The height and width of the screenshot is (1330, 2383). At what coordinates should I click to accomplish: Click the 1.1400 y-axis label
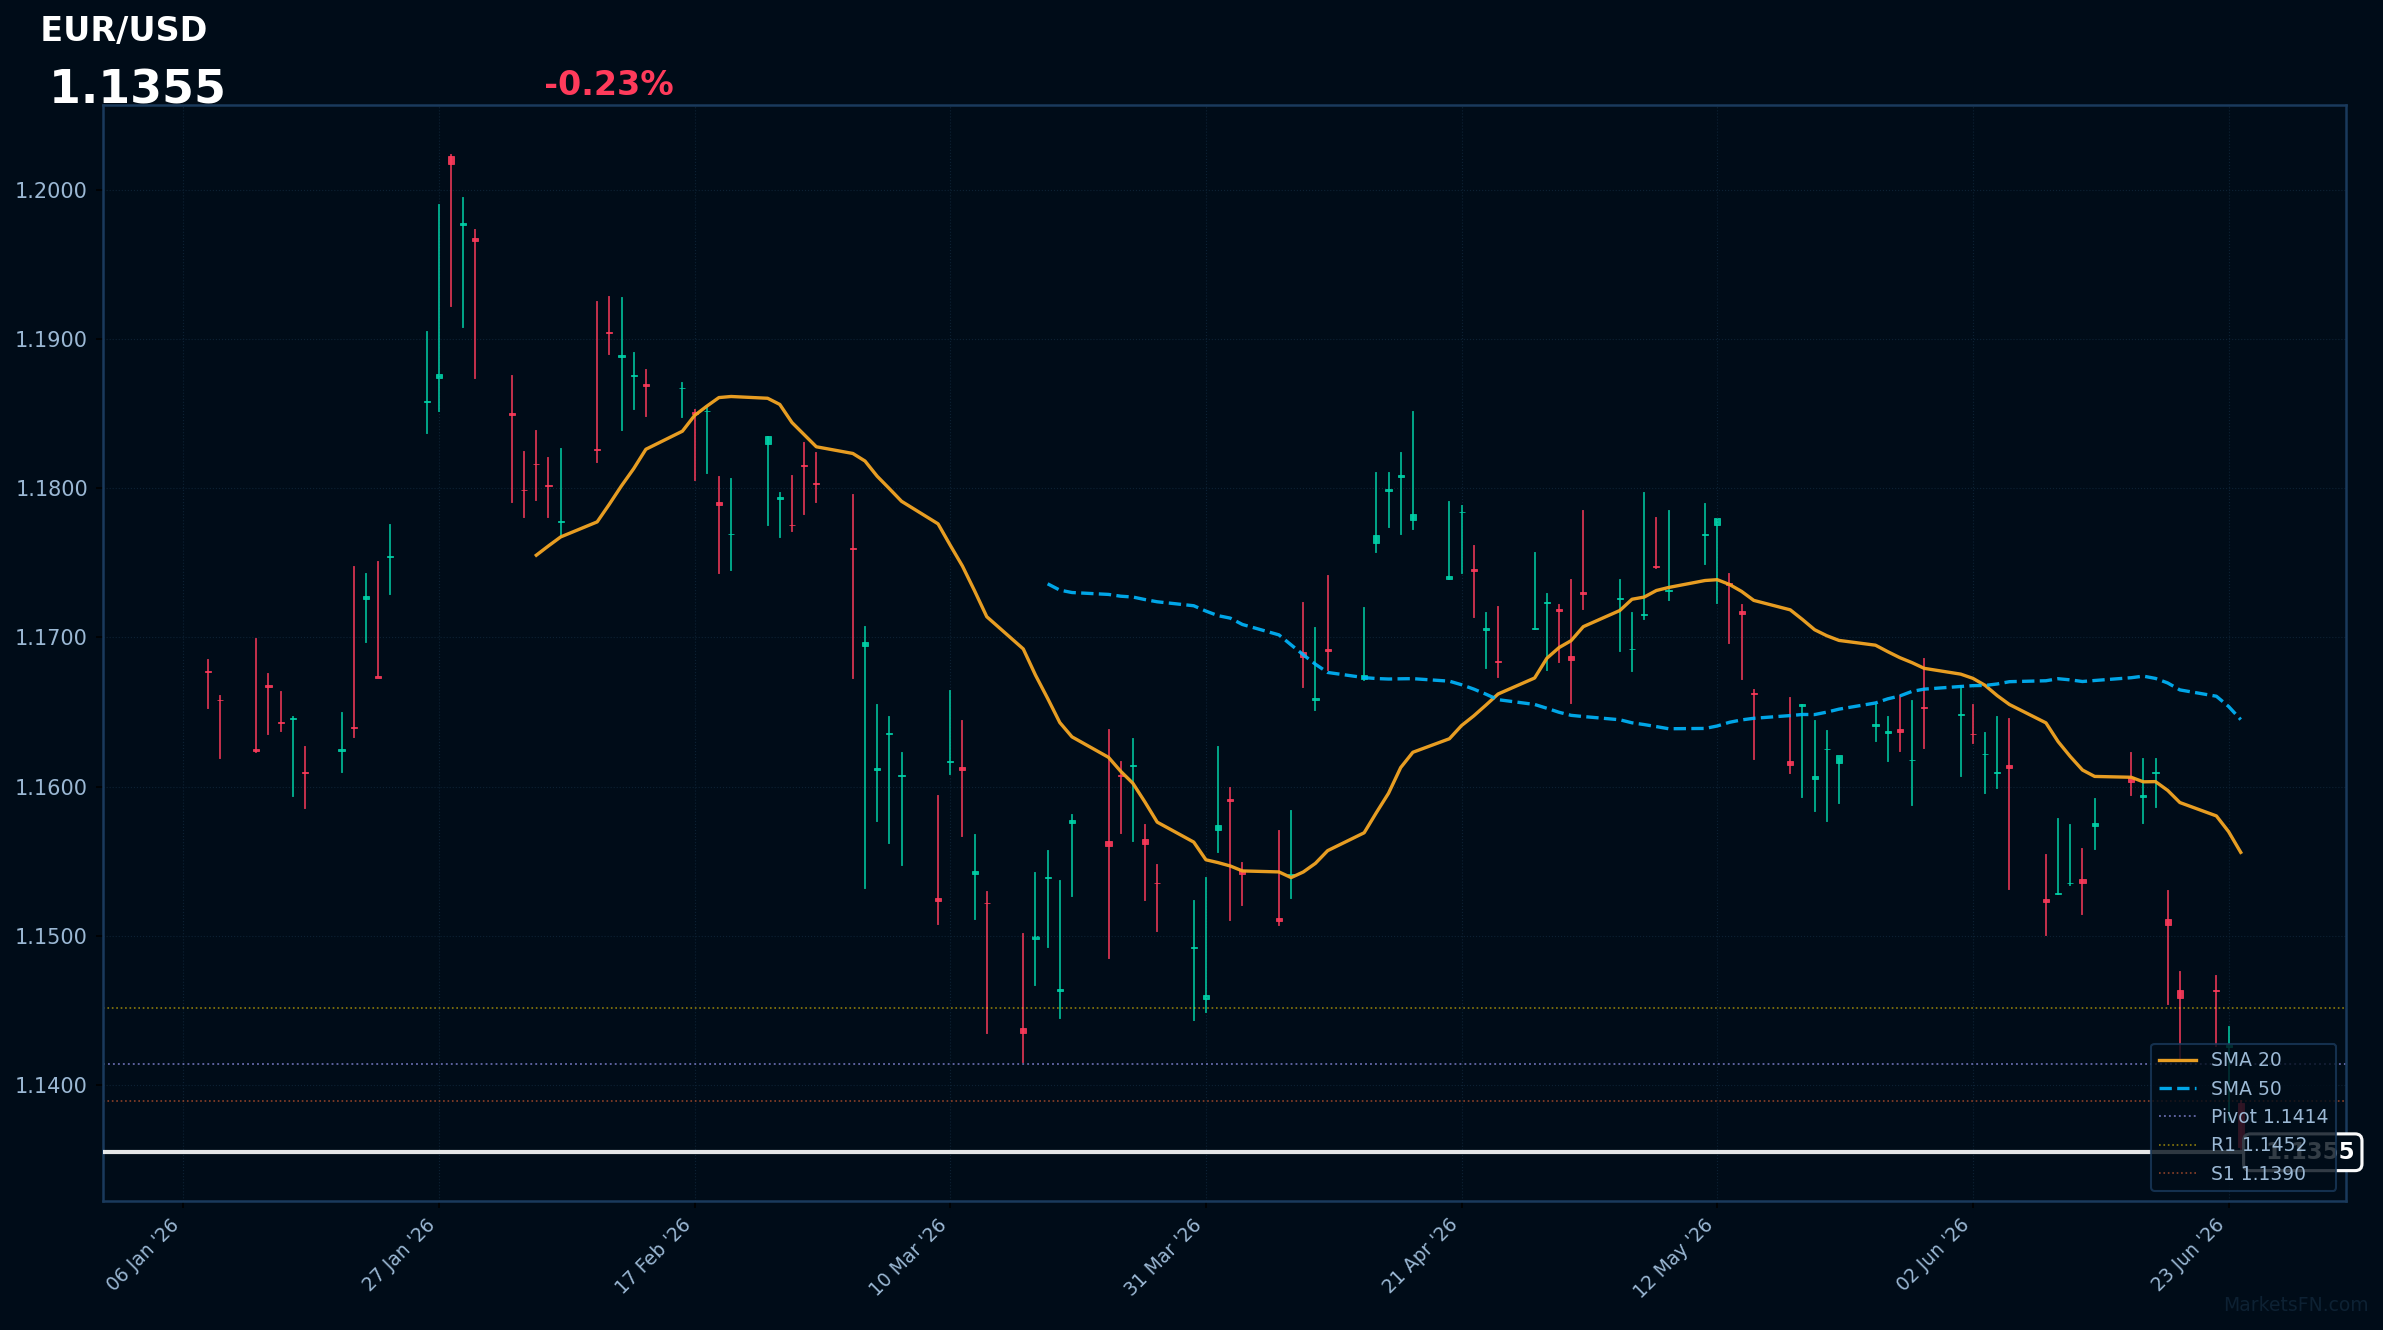click(x=51, y=1086)
